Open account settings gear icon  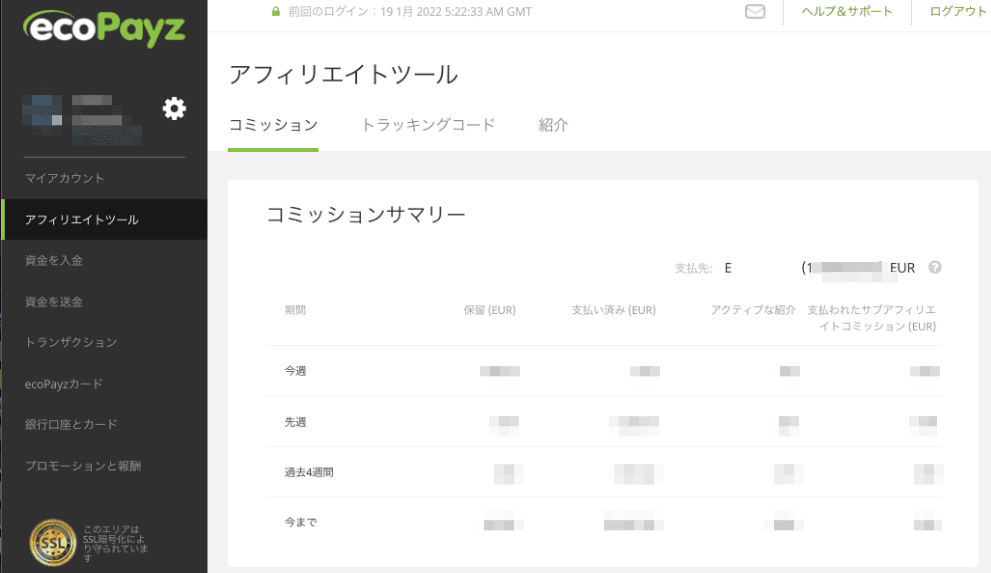pyautogui.click(x=174, y=109)
